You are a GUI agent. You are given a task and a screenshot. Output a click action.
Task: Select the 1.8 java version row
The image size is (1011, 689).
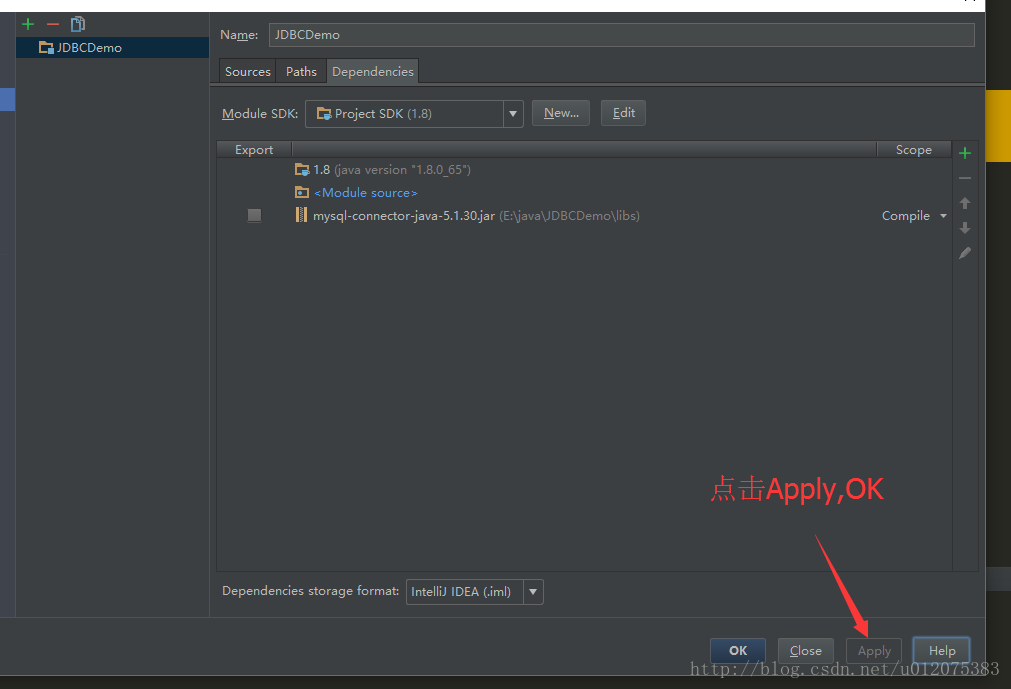(x=584, y=170)
